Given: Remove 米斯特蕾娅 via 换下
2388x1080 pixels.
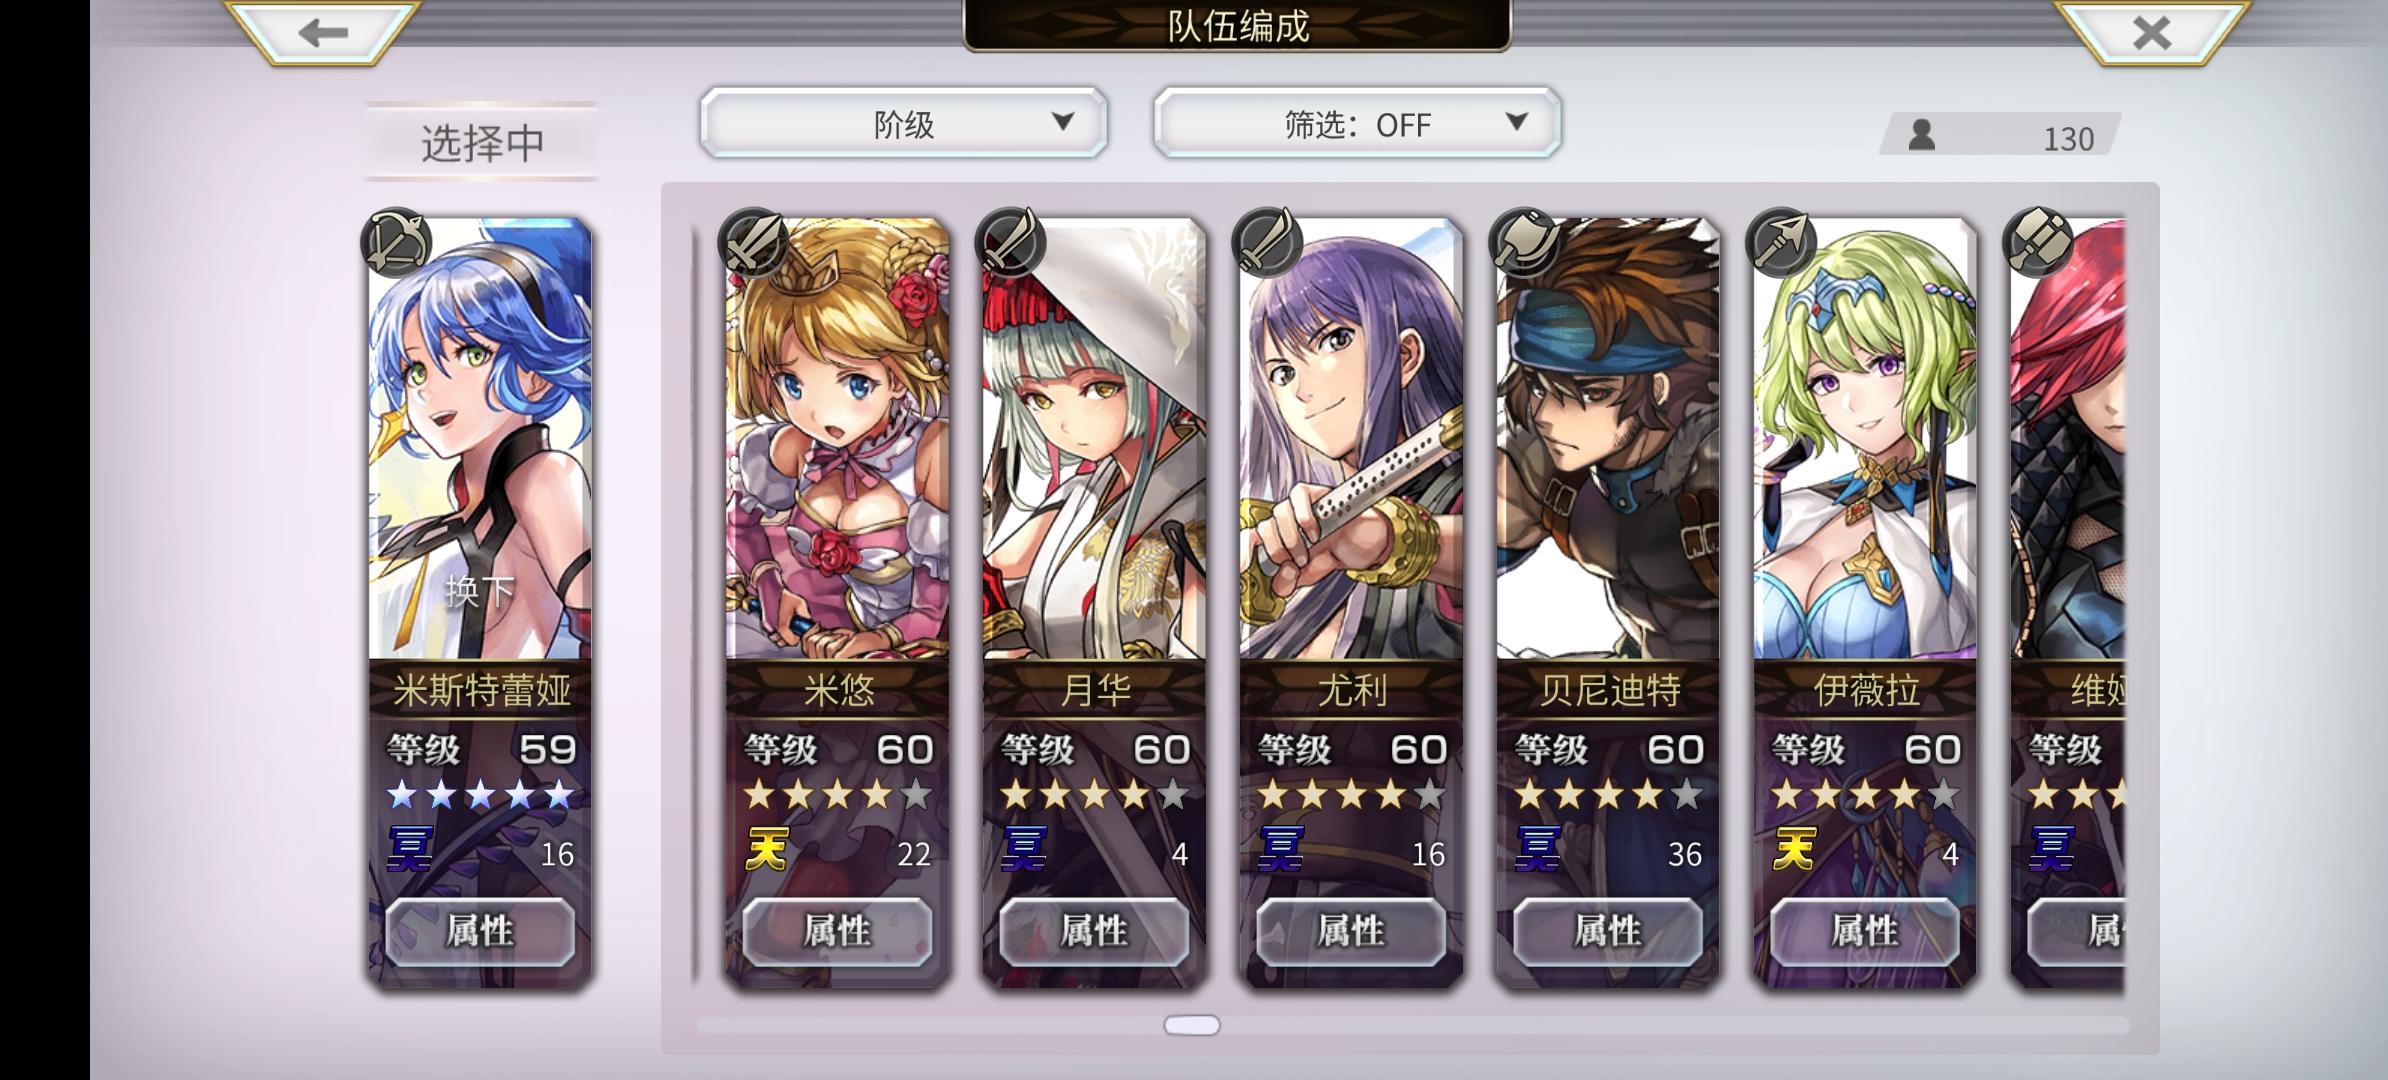Looking at the screenshot, I should coord(480,592).
